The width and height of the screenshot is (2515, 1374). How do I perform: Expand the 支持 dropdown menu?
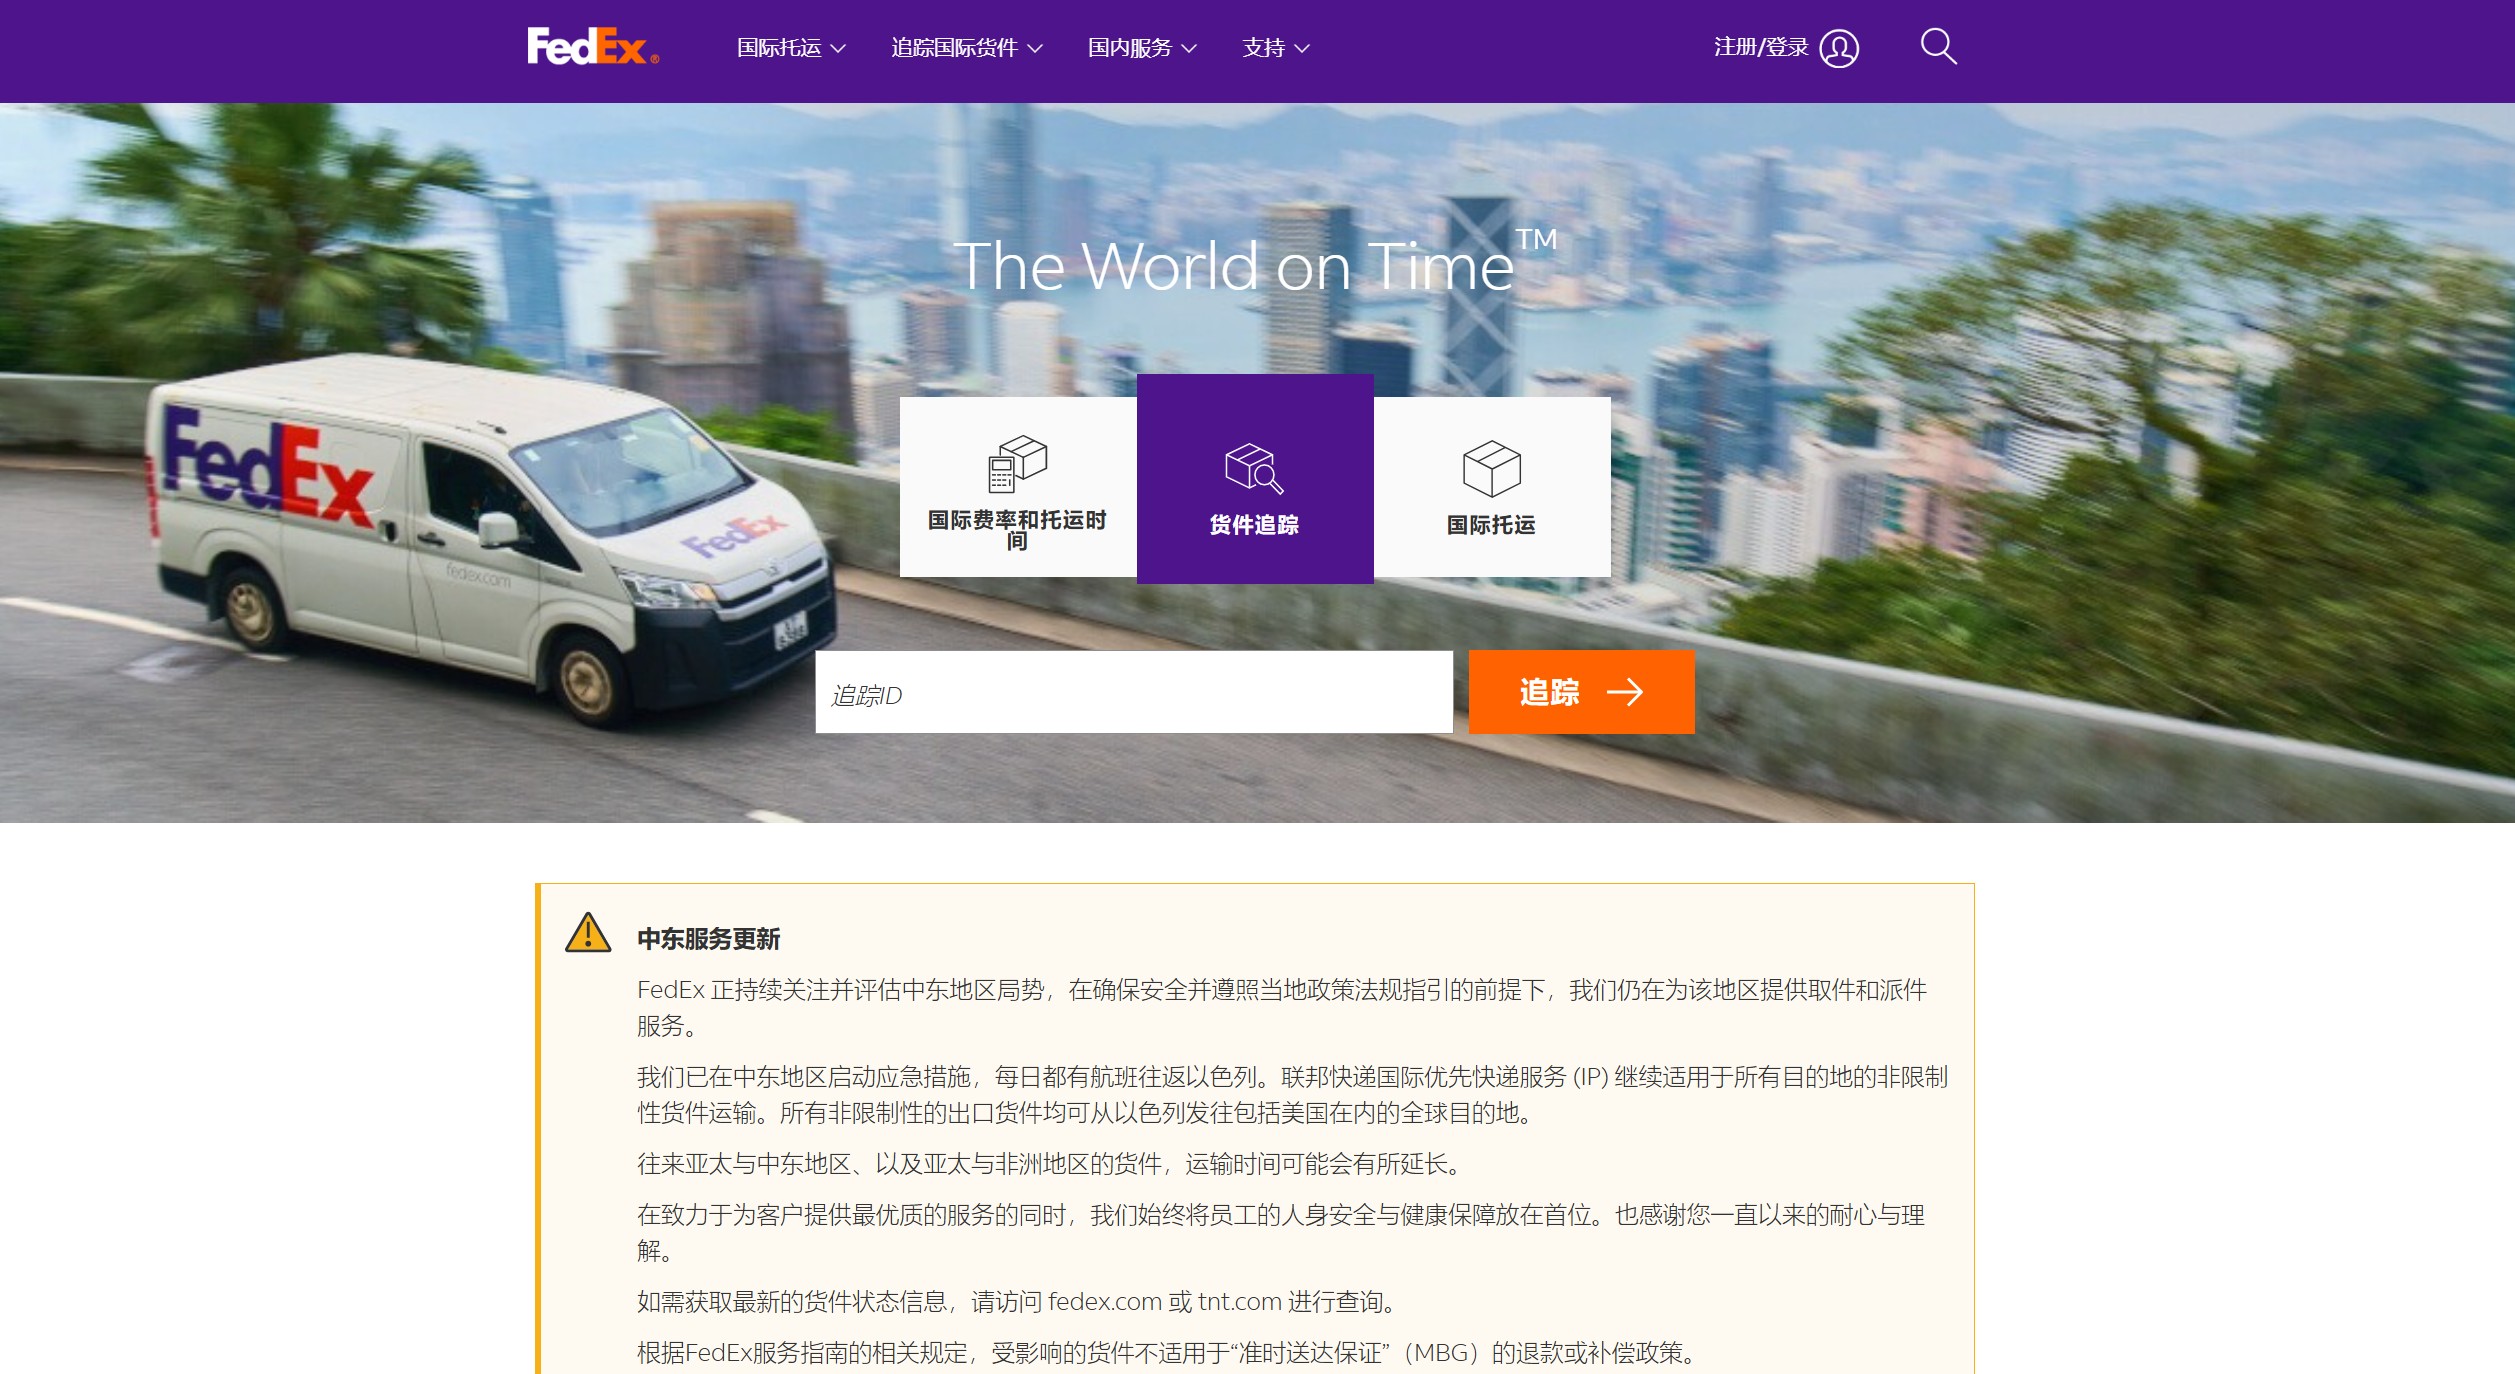(1276, 48)
